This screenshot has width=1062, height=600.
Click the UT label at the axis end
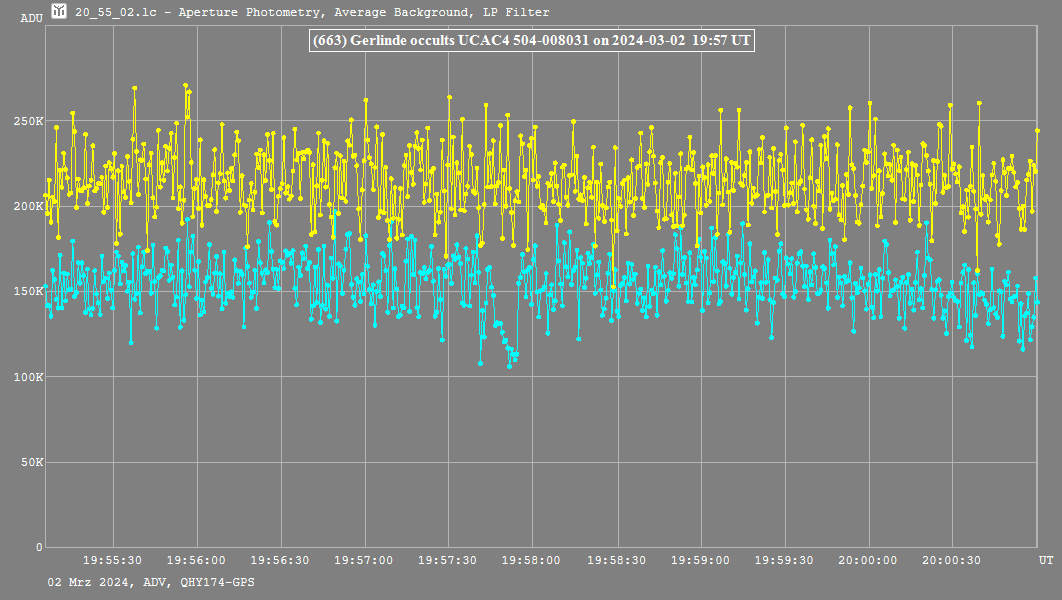(1045, 560)
